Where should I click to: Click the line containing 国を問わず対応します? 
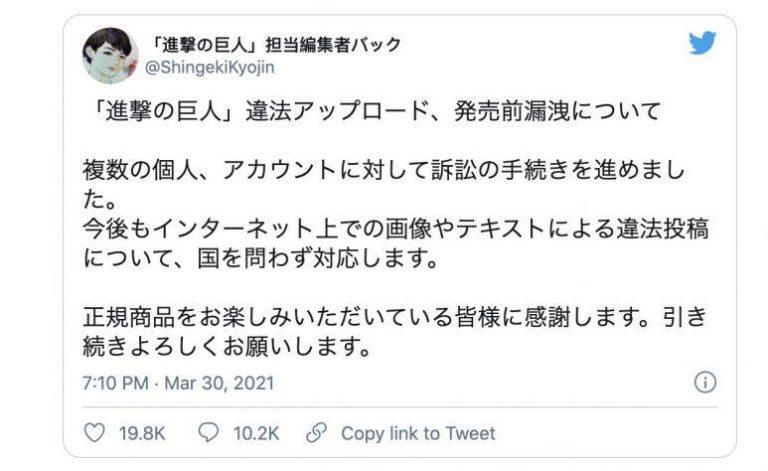point(261,258)
